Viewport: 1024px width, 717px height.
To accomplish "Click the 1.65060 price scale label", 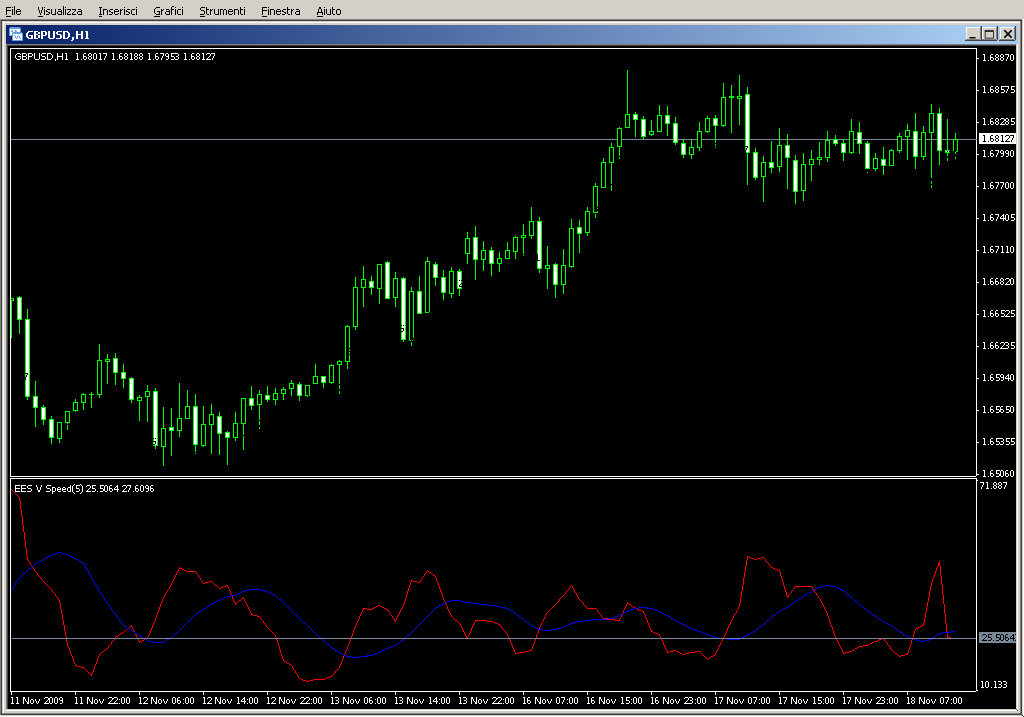I will 999,473.
